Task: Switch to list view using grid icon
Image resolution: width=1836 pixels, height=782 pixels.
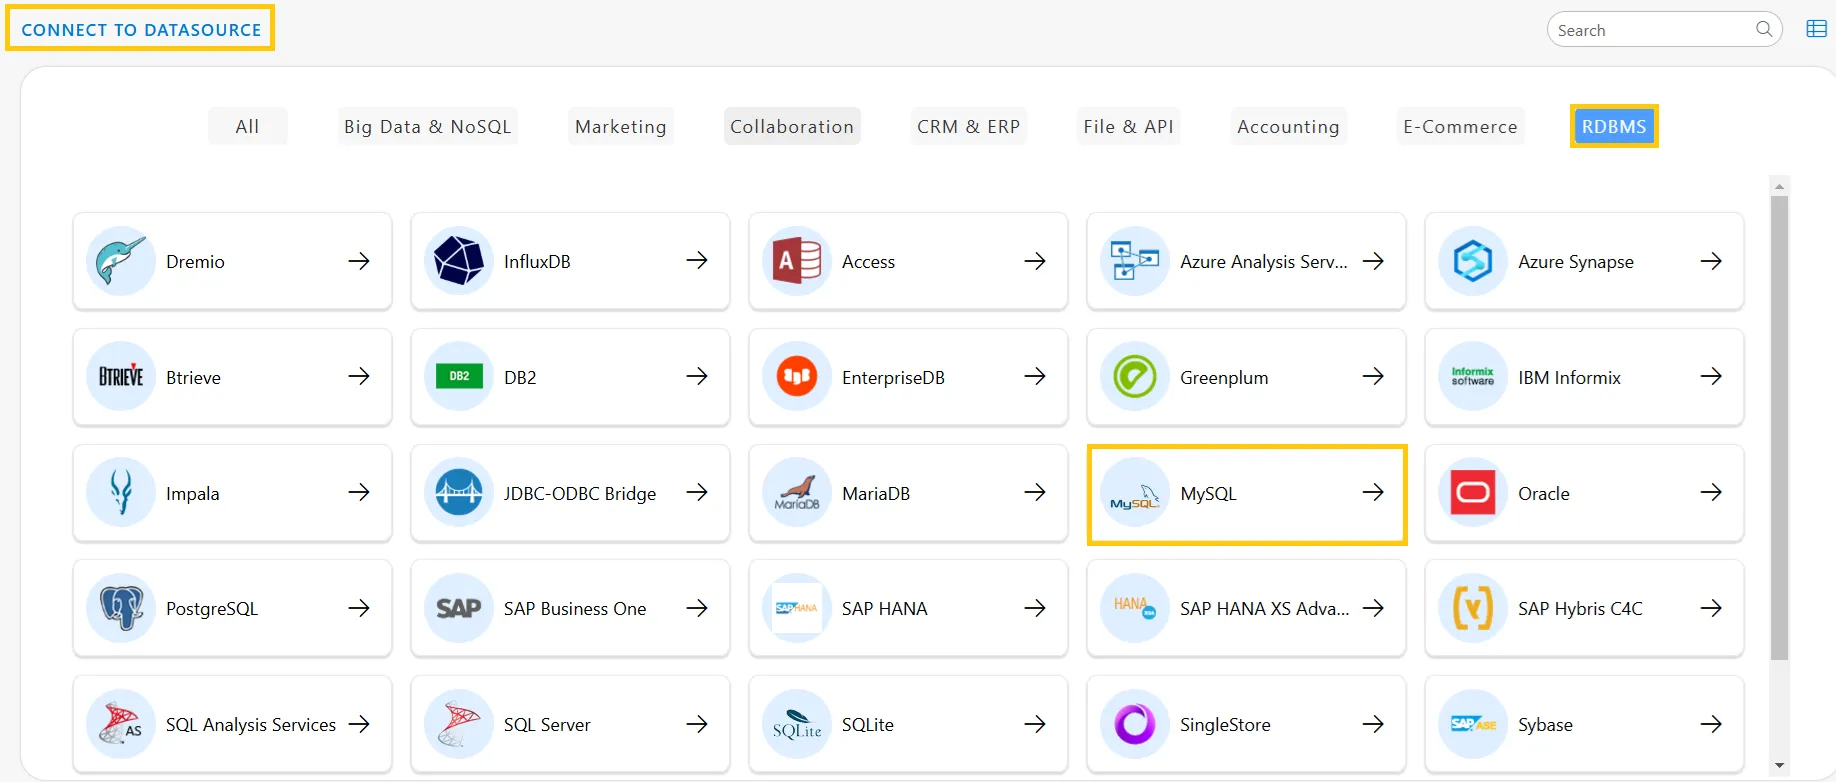Action: (x=1817, y=29)
